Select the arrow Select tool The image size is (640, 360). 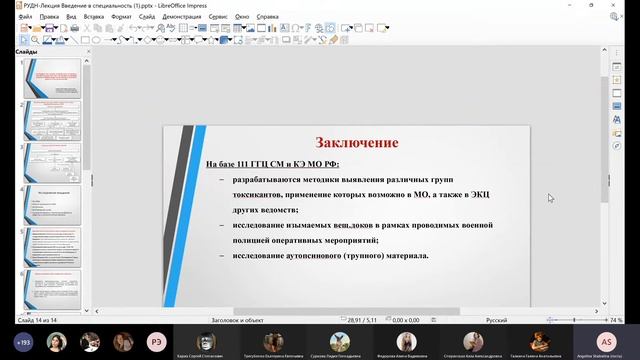pos(24,40)
